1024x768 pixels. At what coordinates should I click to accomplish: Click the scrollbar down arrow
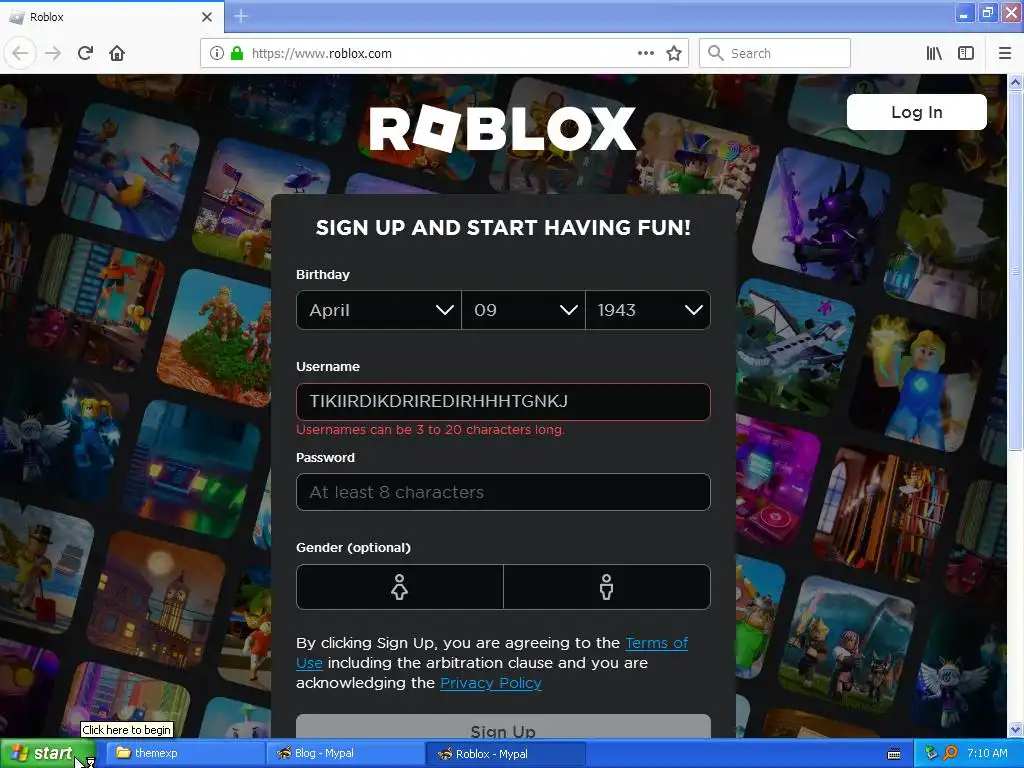coord(1015,729)
